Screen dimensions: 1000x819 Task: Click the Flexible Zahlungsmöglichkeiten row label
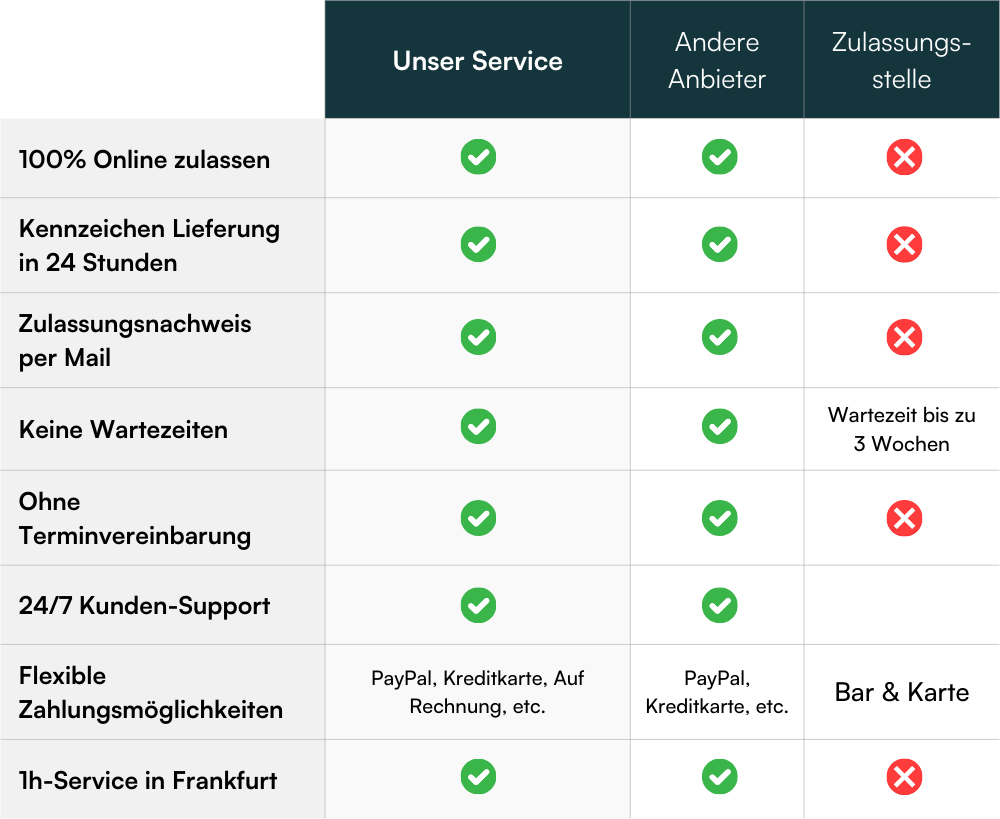(x=151, y=693)
